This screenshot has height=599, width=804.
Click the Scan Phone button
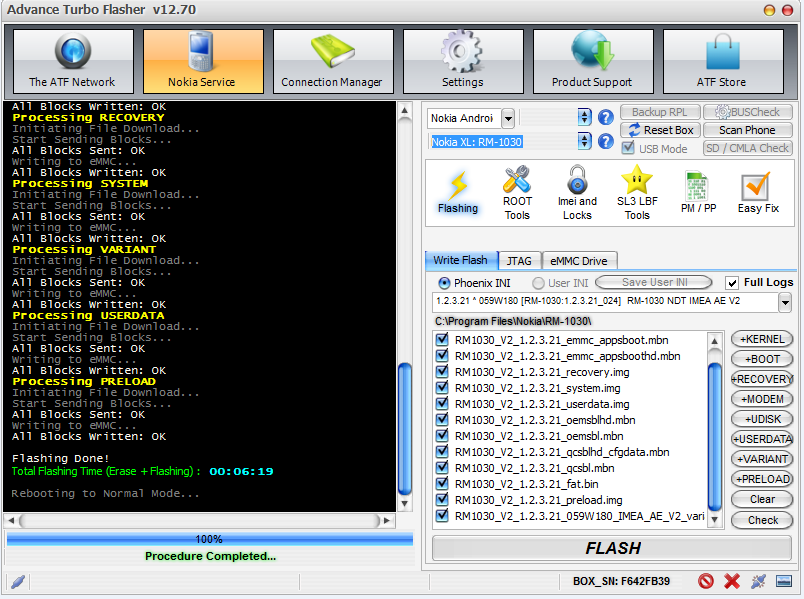[748, 130]
